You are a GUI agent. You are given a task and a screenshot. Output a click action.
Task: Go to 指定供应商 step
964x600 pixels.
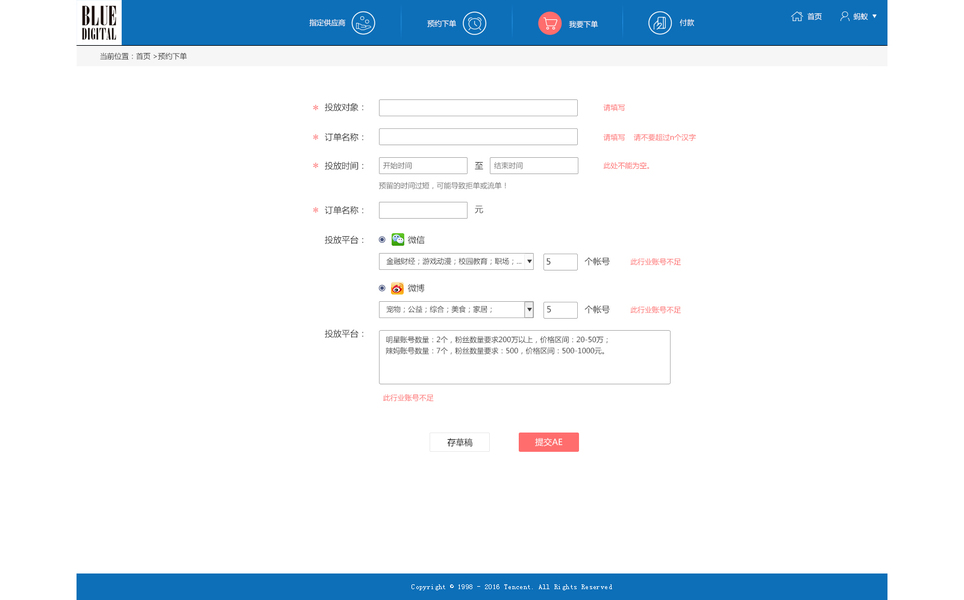tap(327, 23)
